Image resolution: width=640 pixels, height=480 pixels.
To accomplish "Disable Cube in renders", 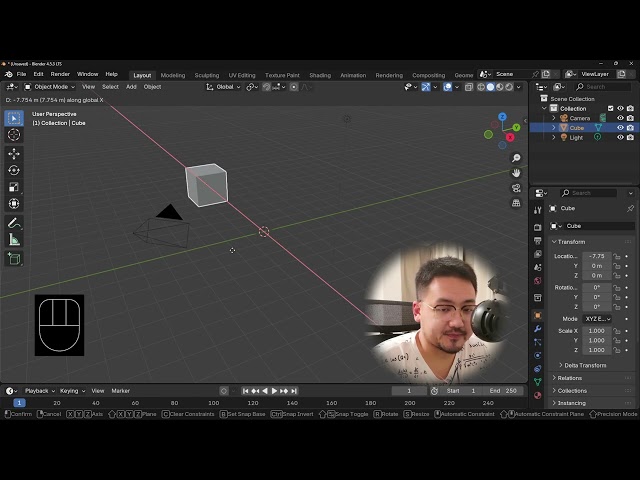I will 630,128.
